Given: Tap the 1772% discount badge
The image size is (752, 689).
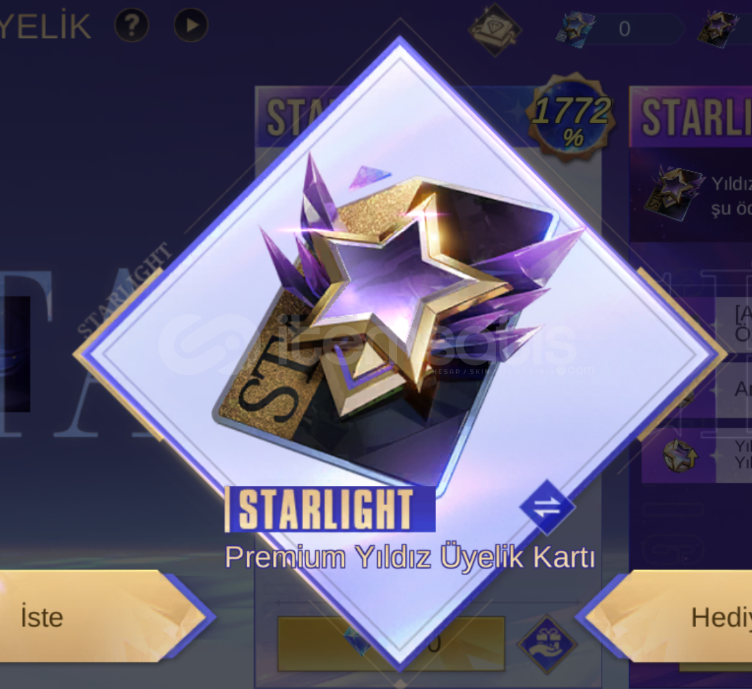Looking at the screenshot, I should (x=571, y=117).
